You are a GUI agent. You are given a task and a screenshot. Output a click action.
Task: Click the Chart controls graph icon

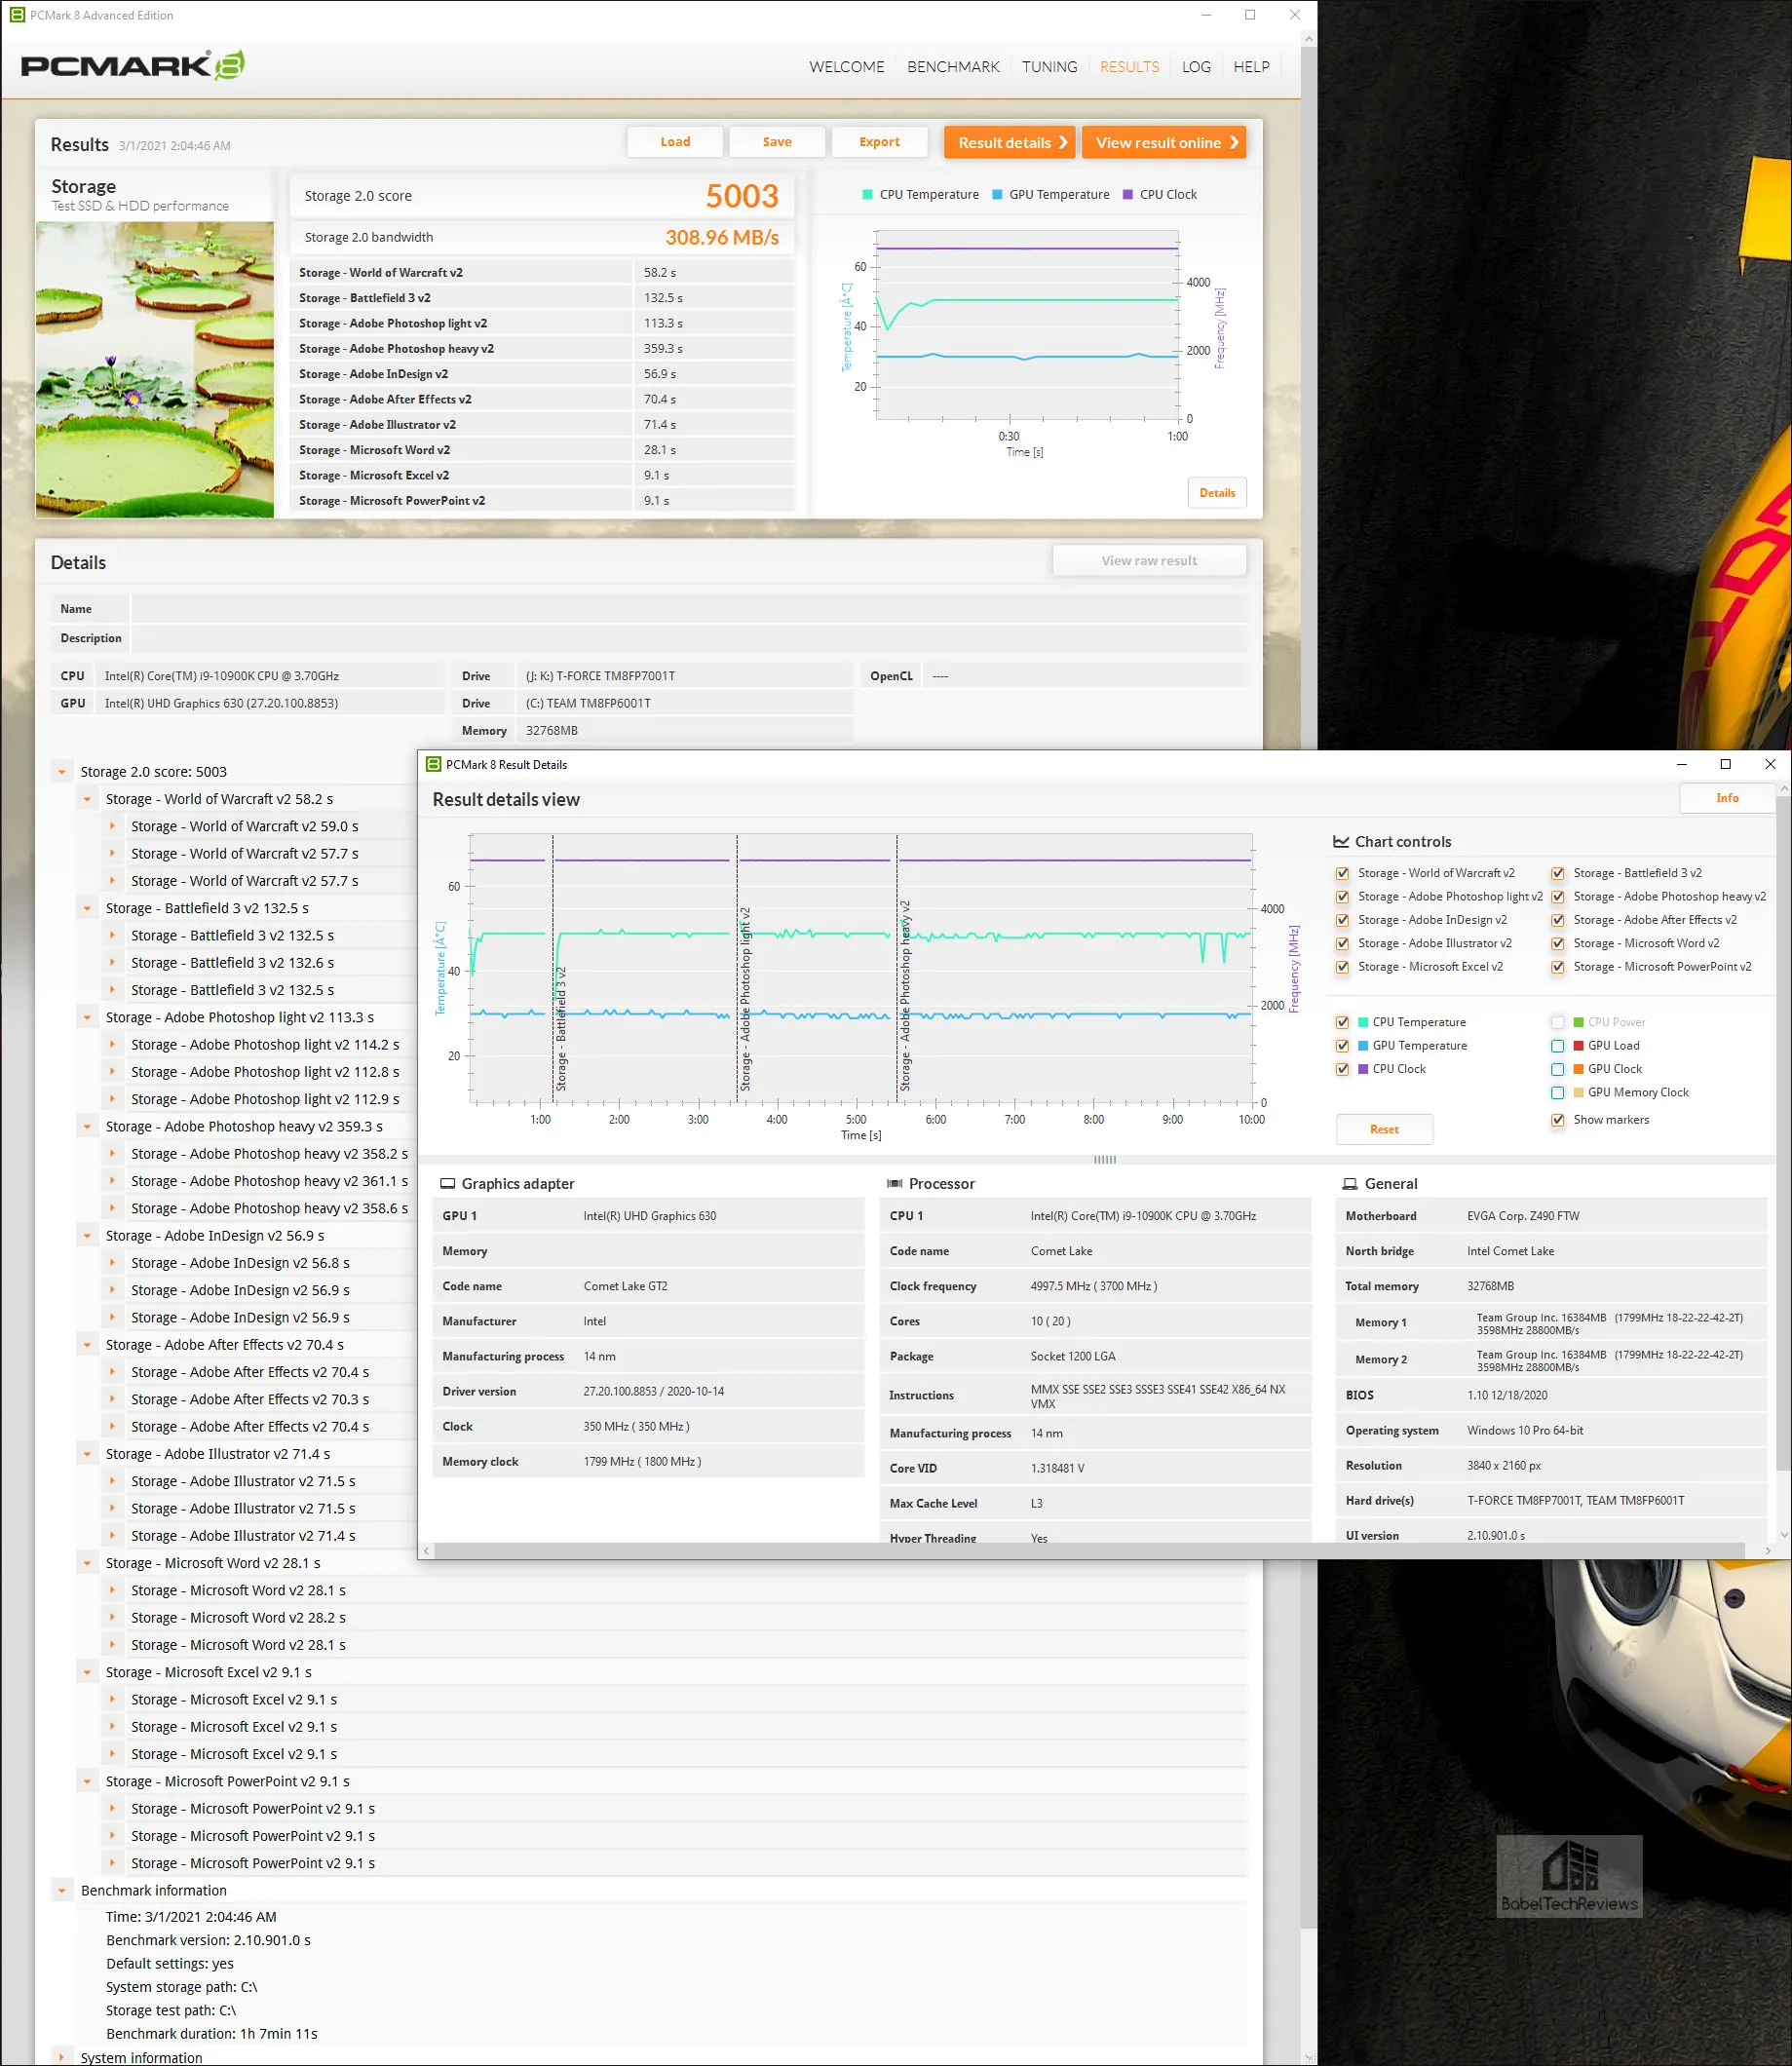coord(1341,842)
